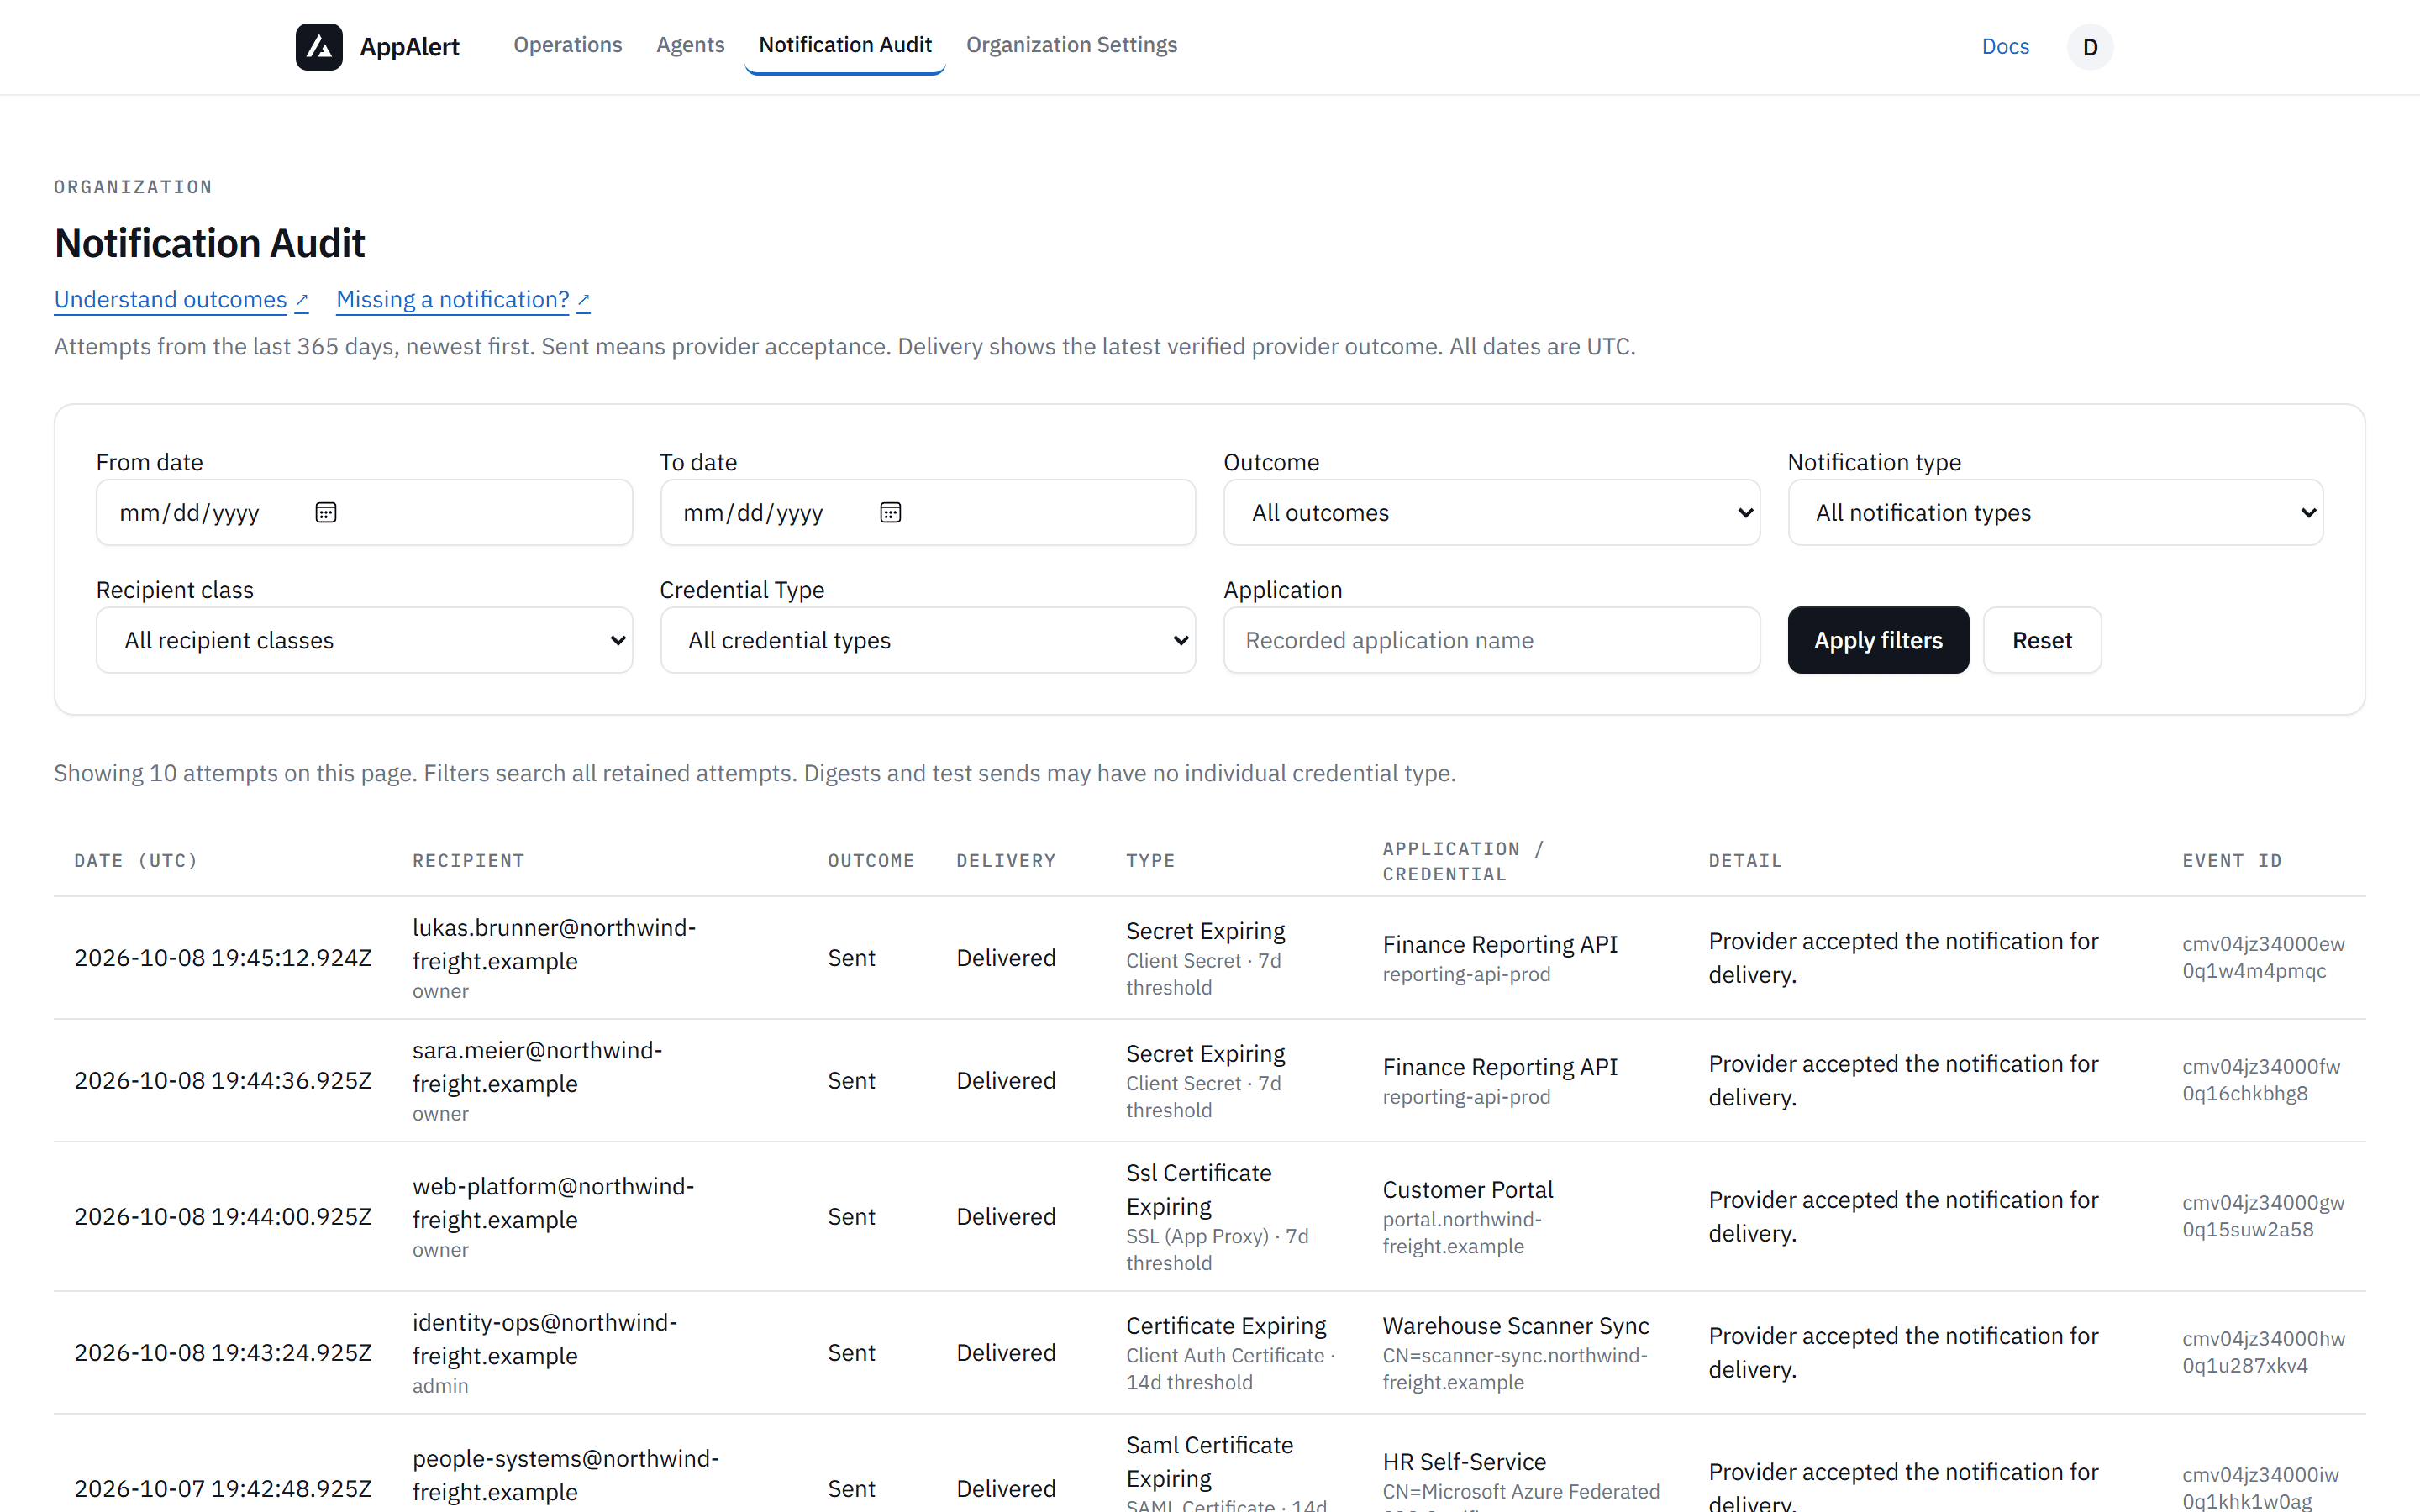Click the Reset button
Viewport: 2420px width, 1512px height.
coord(2042,640)
